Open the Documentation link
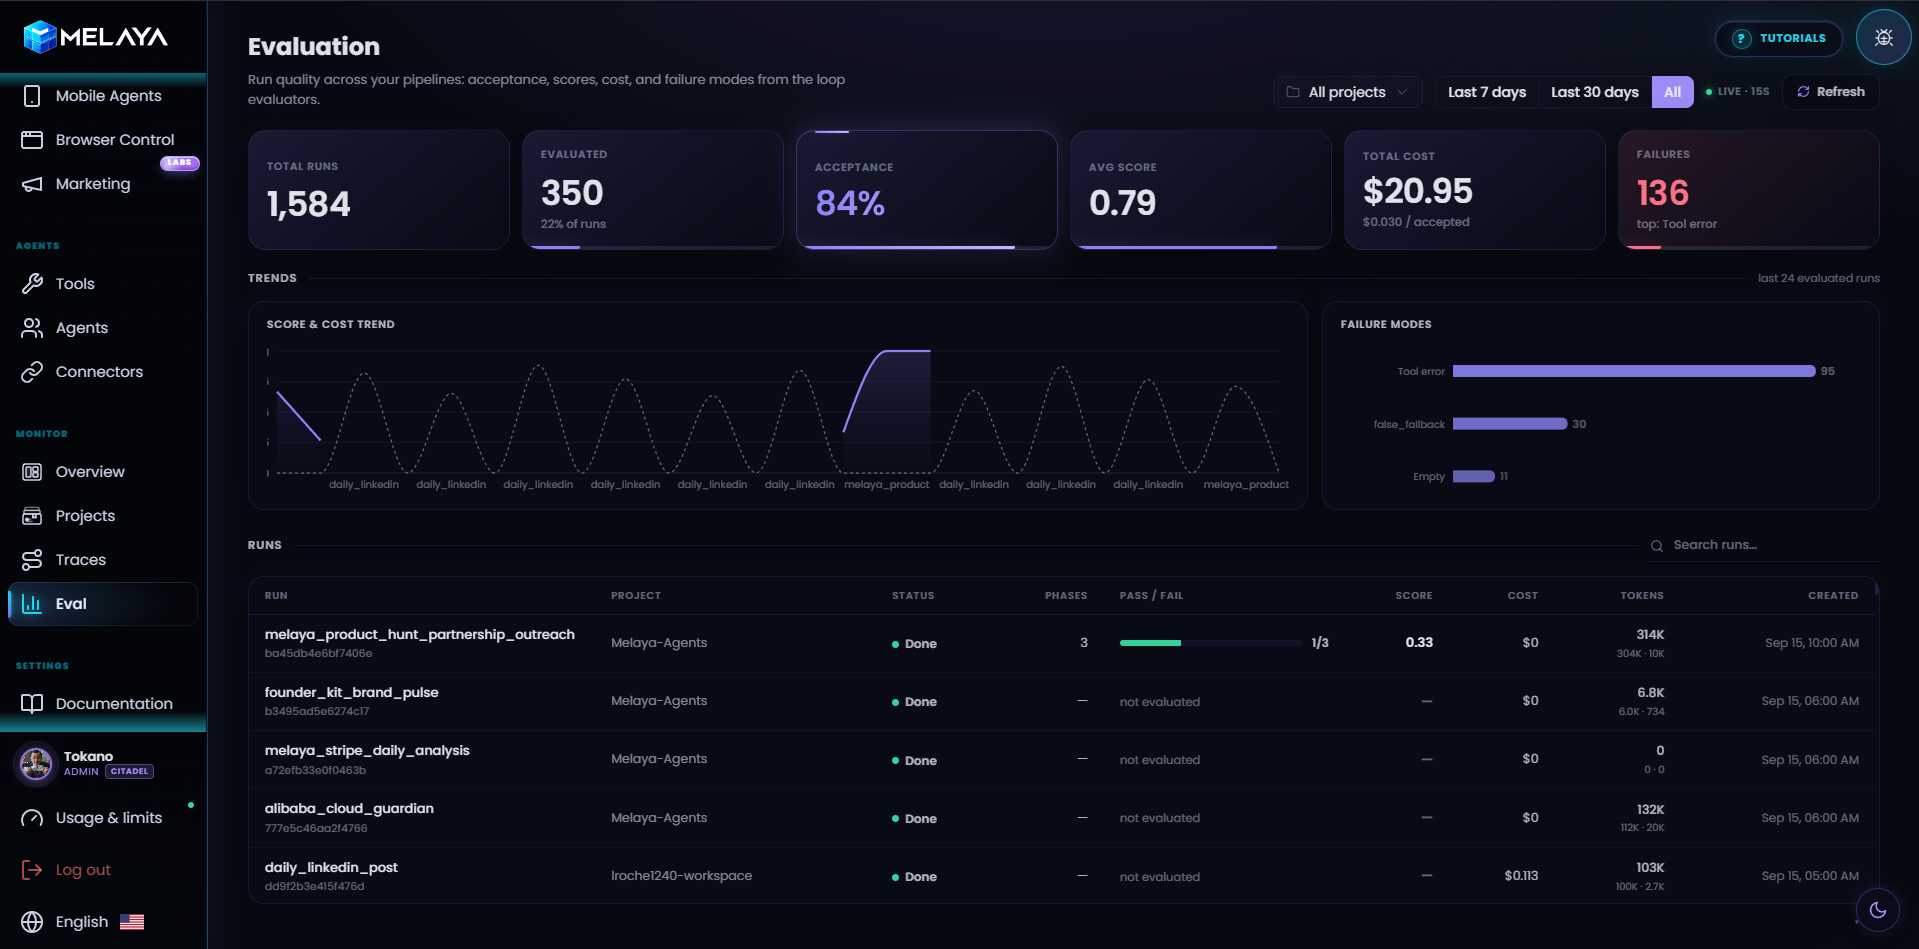The image size is (1919, 949). pos(103,704)
